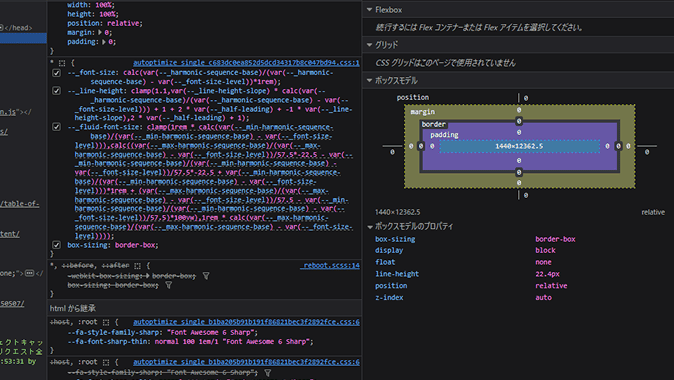Image resolution: width=674 pixels, height=380 pixels.
Task: Edit the border-top value in box model
Action: pos(519,121)
